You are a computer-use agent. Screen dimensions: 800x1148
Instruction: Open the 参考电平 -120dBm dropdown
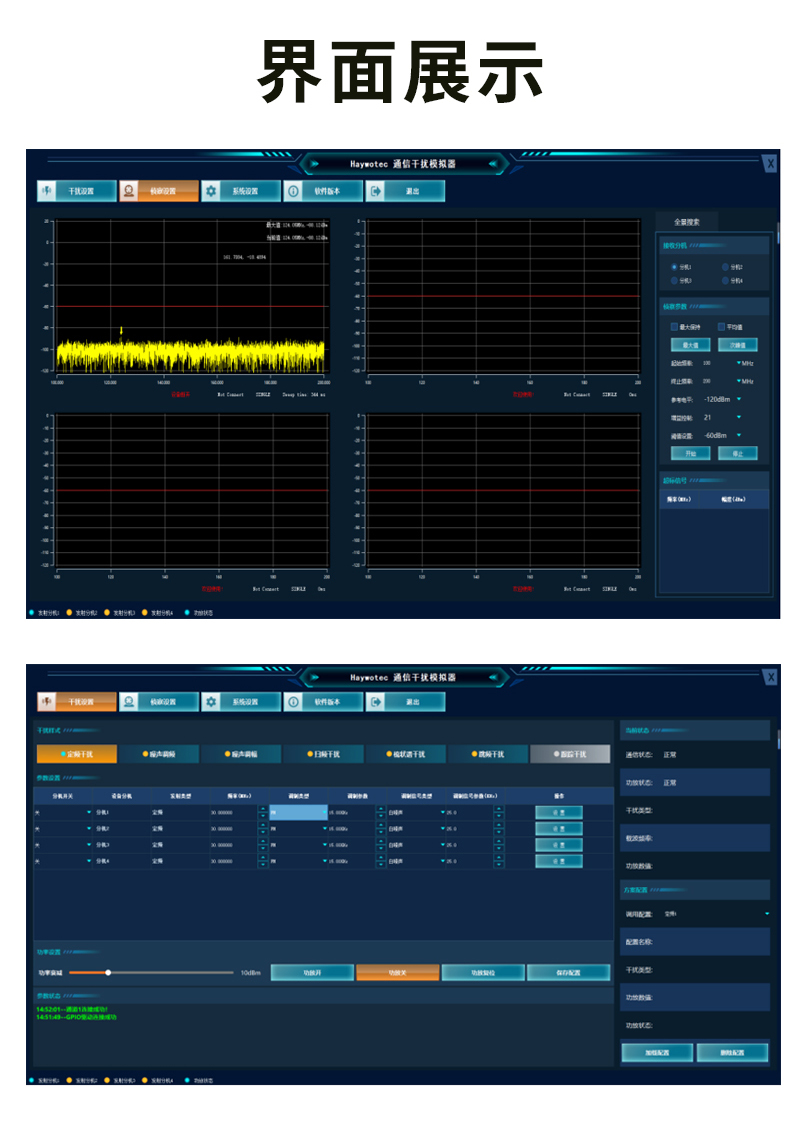739,399
